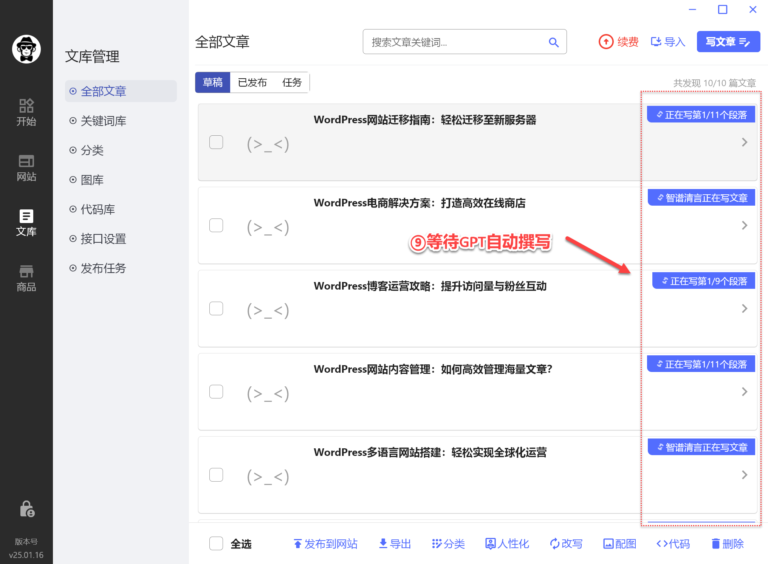Viewport: 768px width, 564px height.
Task: Expand the WordPress博客运营攻略 article chevron
Action: 744,309
